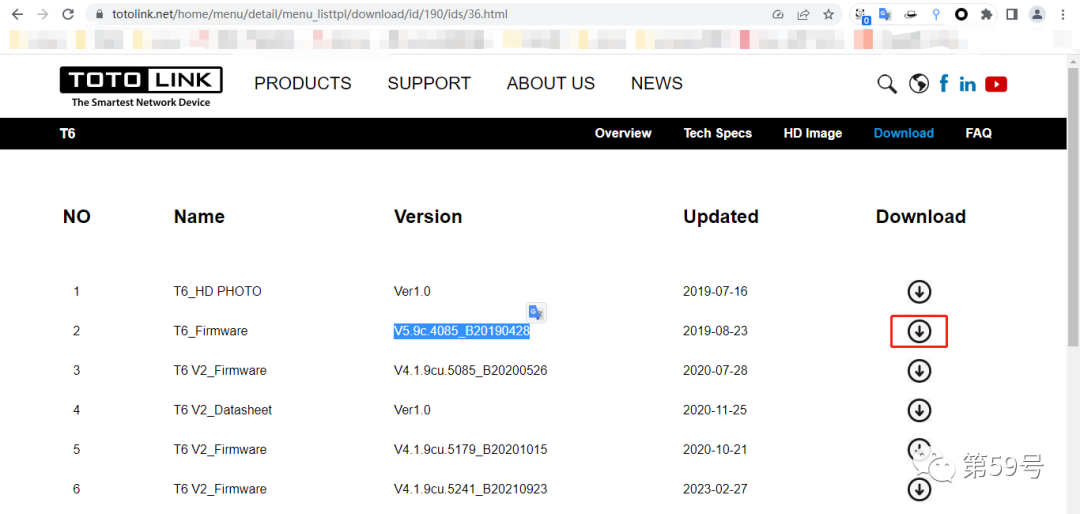Click version V4.1.9cu.5085_B20200526
This screenshot has height=514, width=1080.
[470, 371]
